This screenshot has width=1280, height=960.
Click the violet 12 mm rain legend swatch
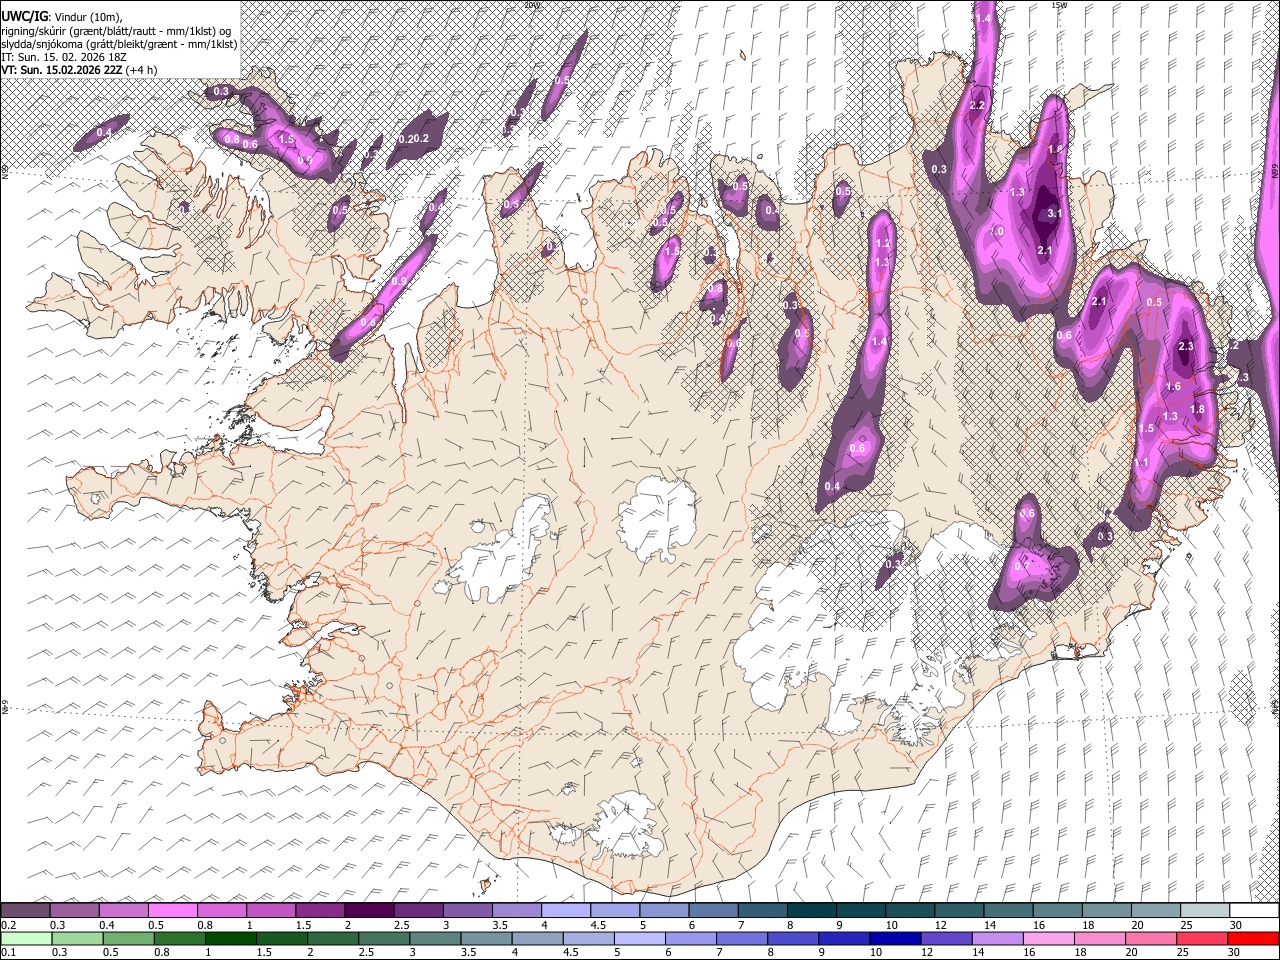(946, 938)
